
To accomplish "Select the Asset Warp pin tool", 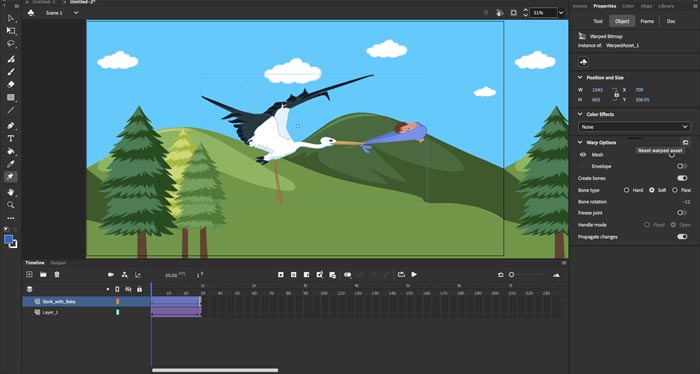I will pos(11,177).
